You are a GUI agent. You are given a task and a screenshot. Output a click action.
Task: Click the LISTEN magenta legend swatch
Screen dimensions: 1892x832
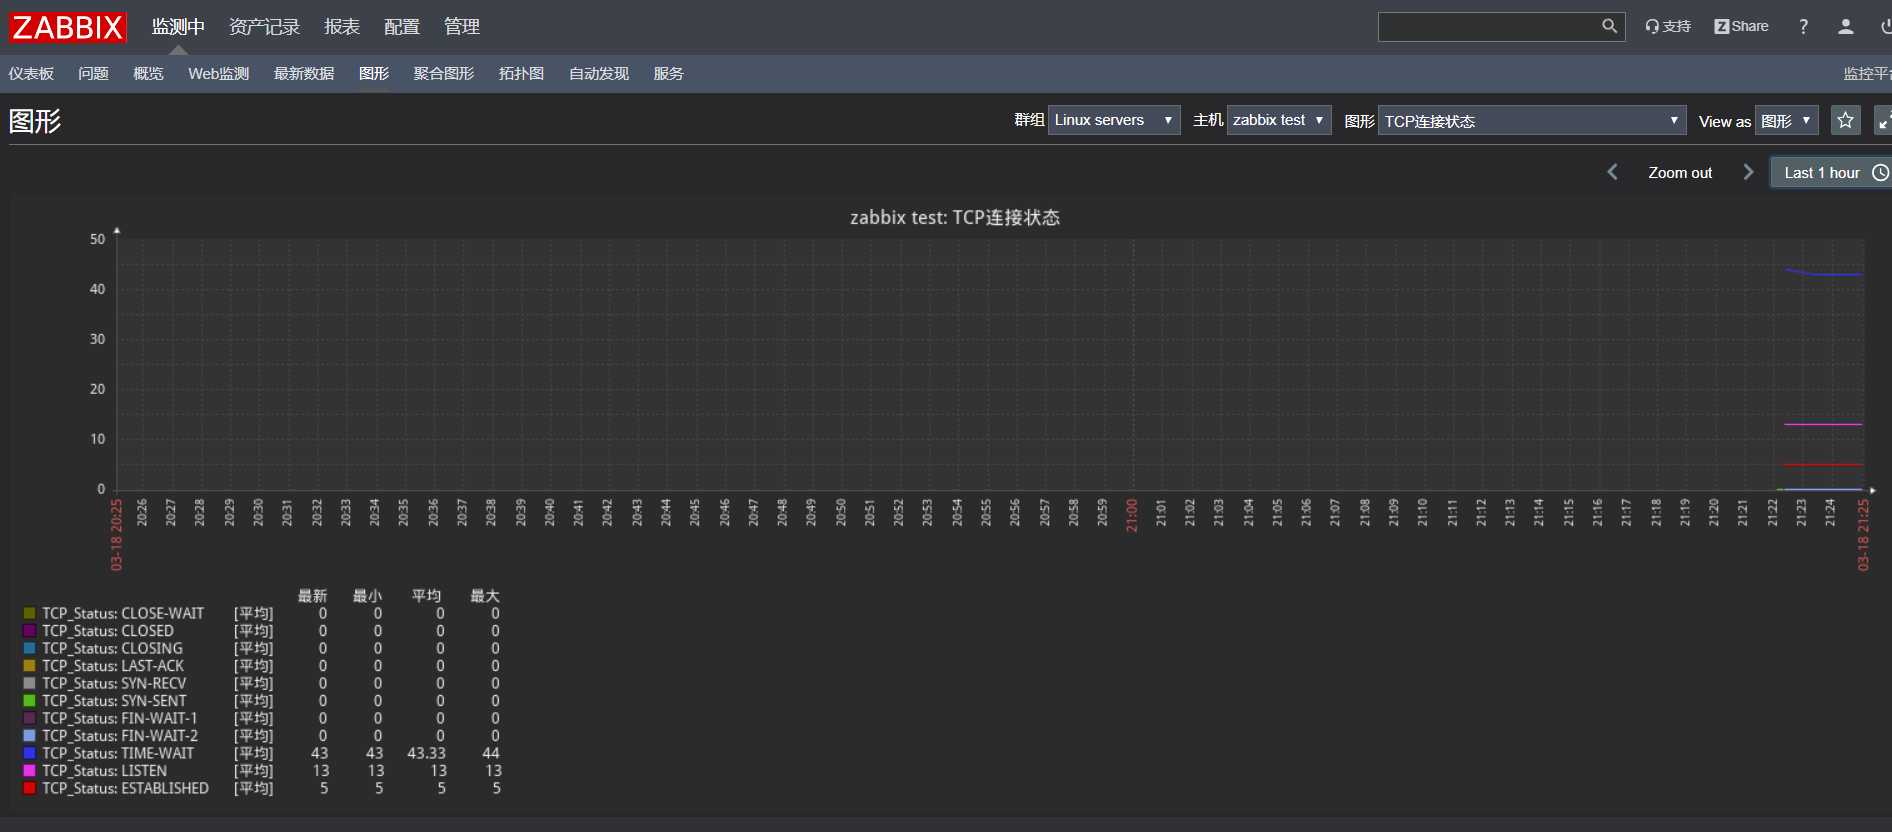[x=29, y=771]
